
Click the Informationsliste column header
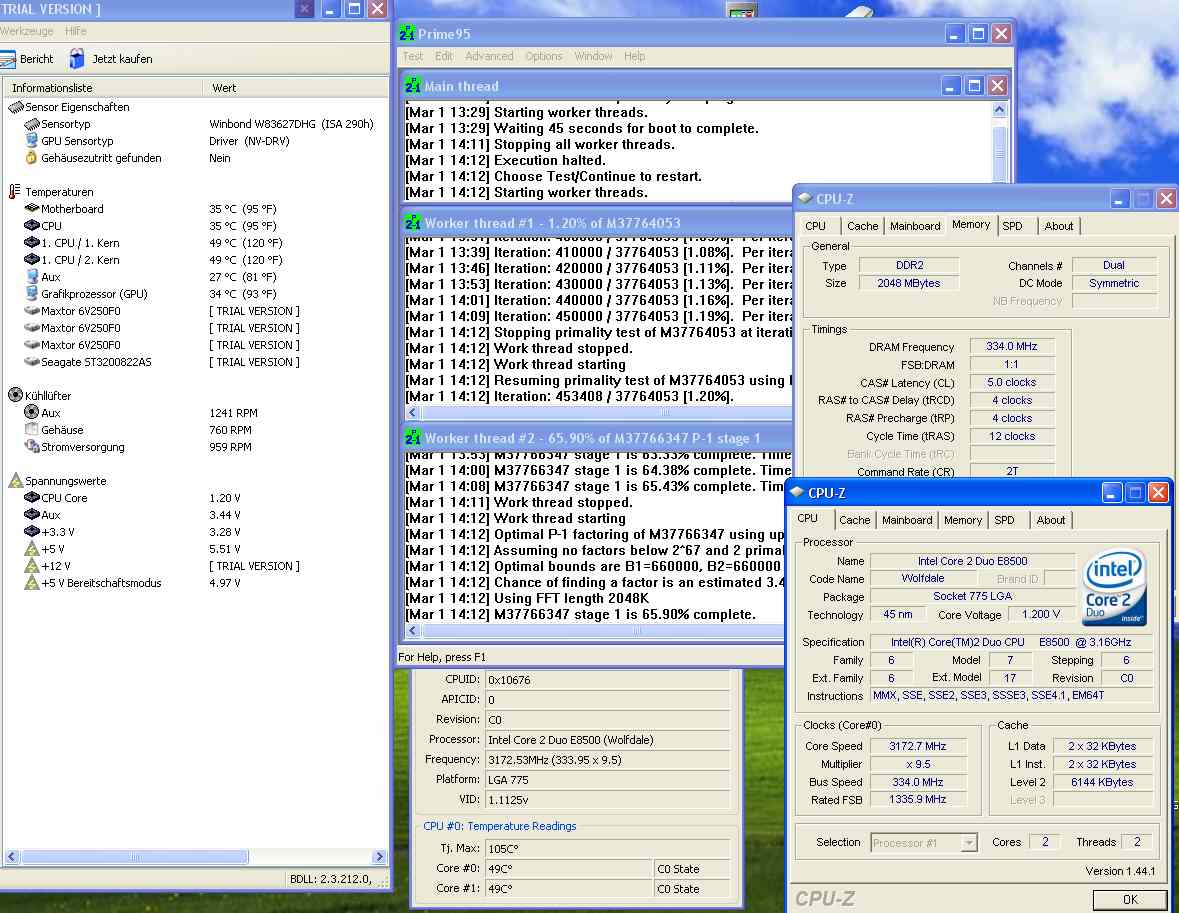coord(103,87)
